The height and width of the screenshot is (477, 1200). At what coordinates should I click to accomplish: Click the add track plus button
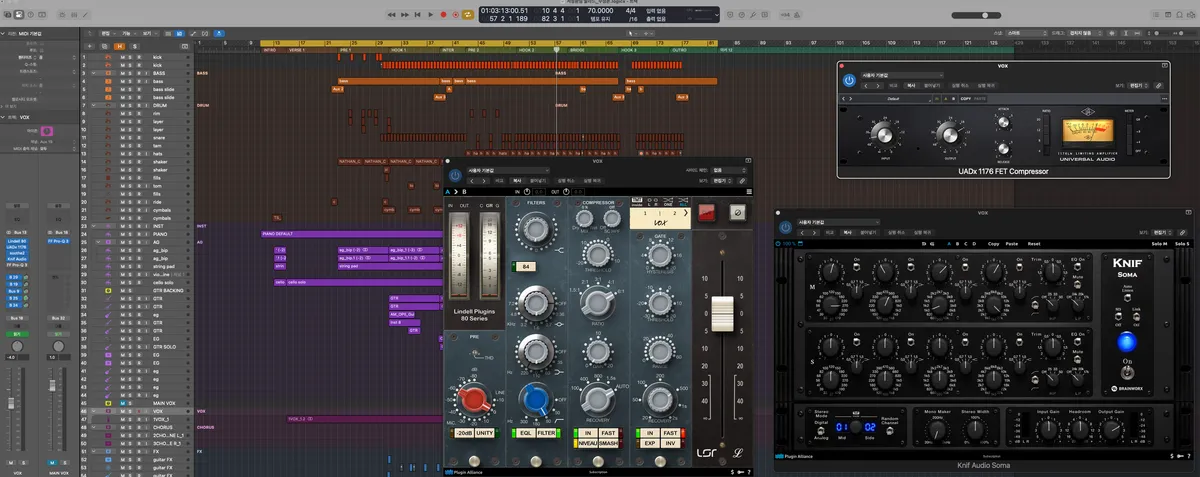pyautogui.click(x=88, y=46)
